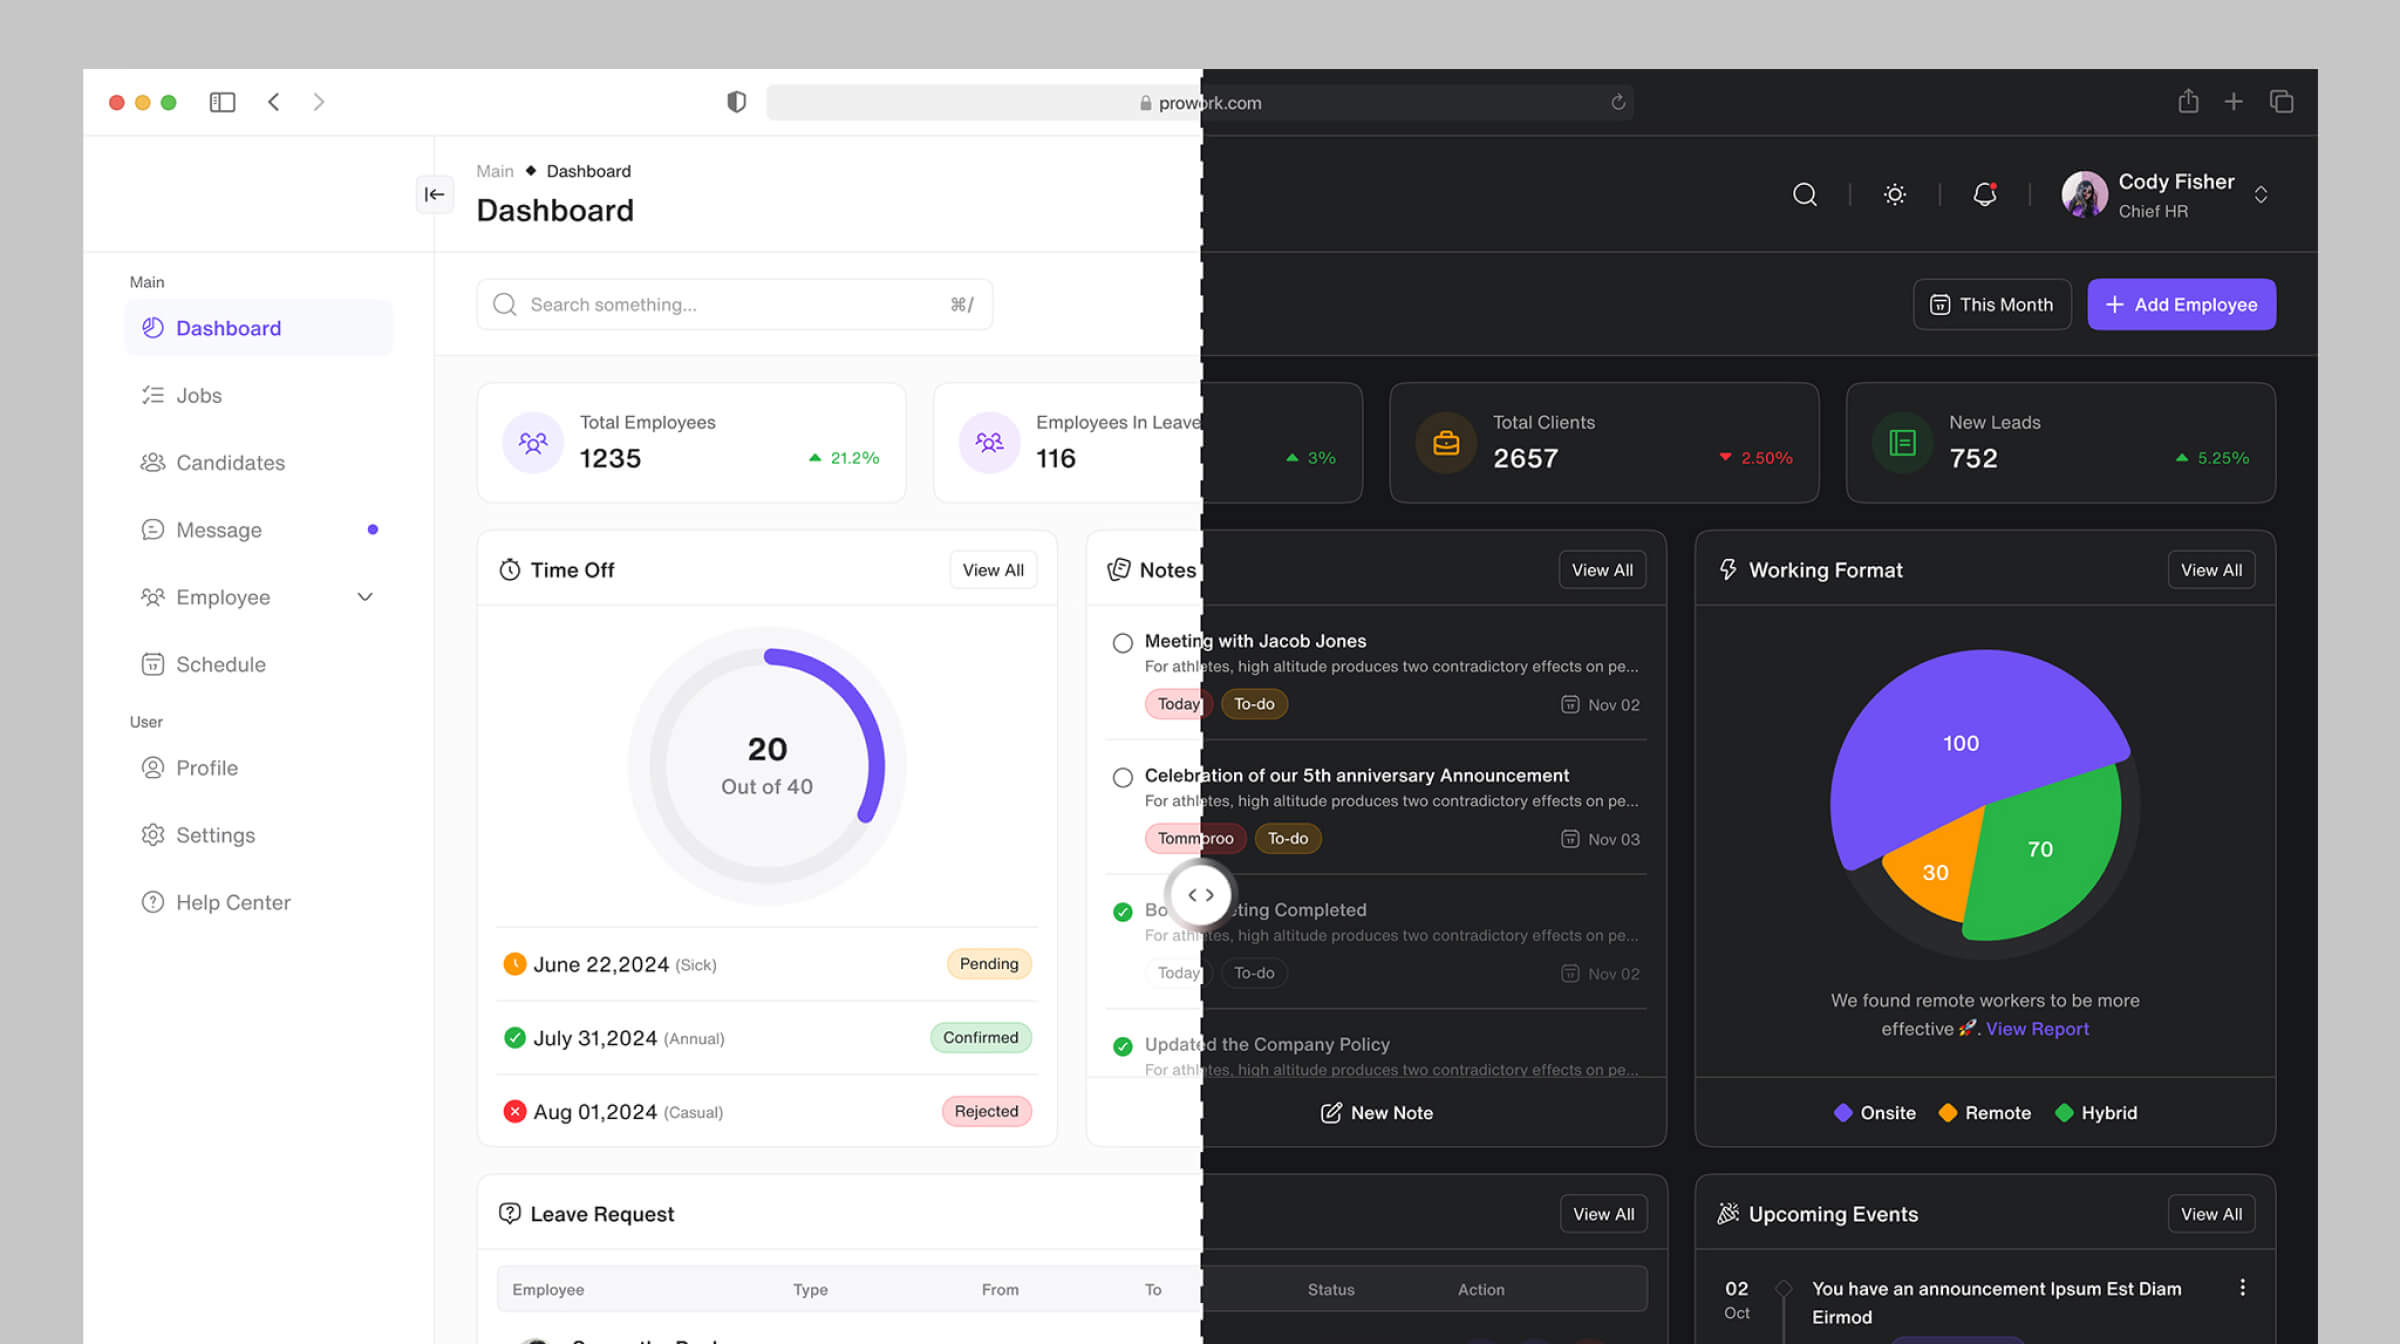Screen dimensions: 2400x1344
Task: Expand the Employee submenu chevron
Action: click(x=365, y=597)
